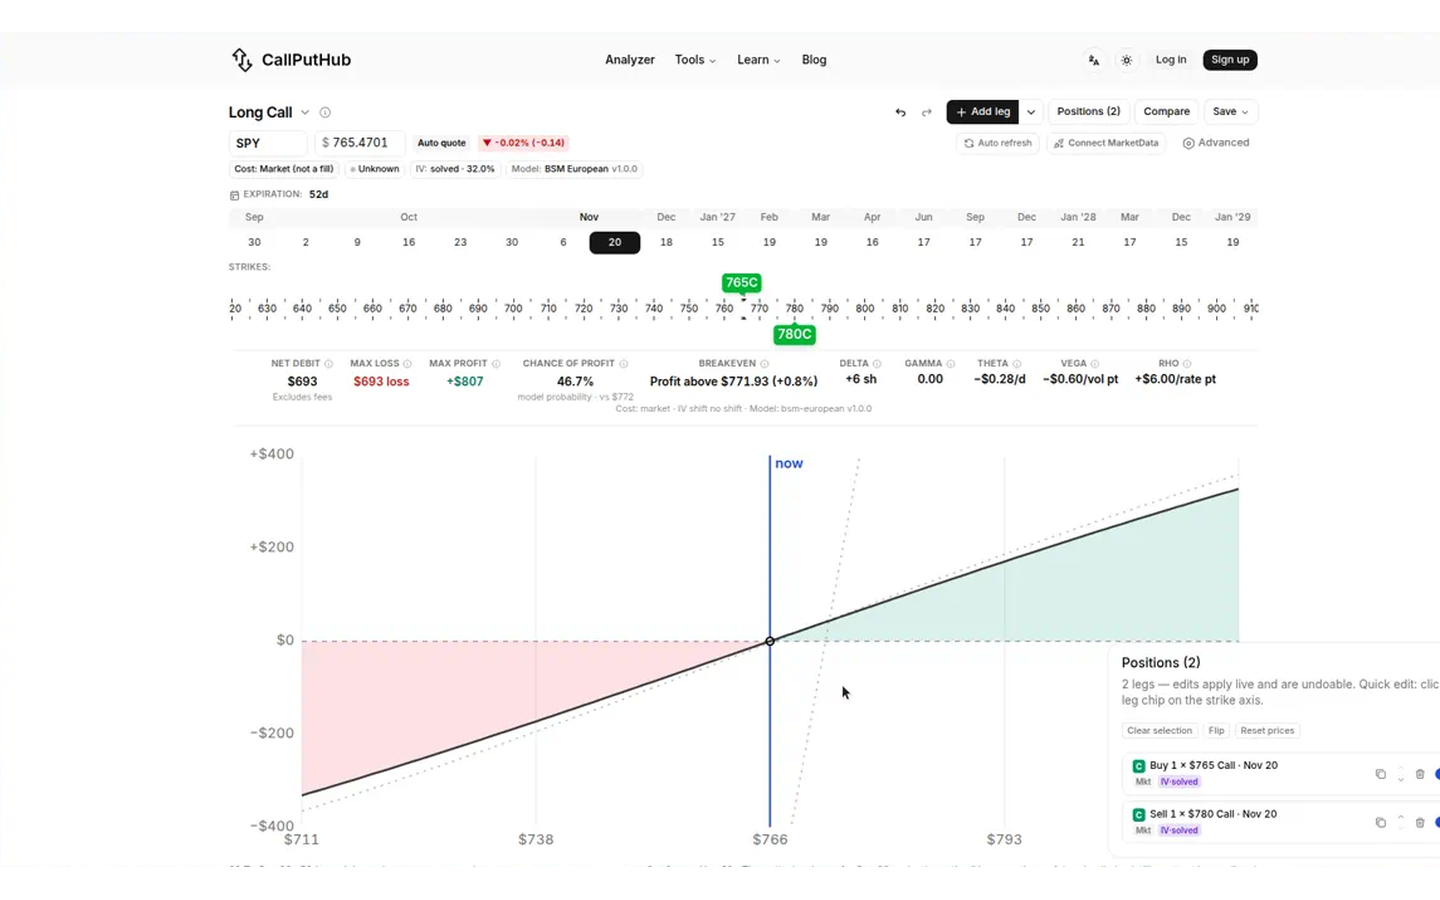Click the 780C leg chip on strike axis

(794, 334)
